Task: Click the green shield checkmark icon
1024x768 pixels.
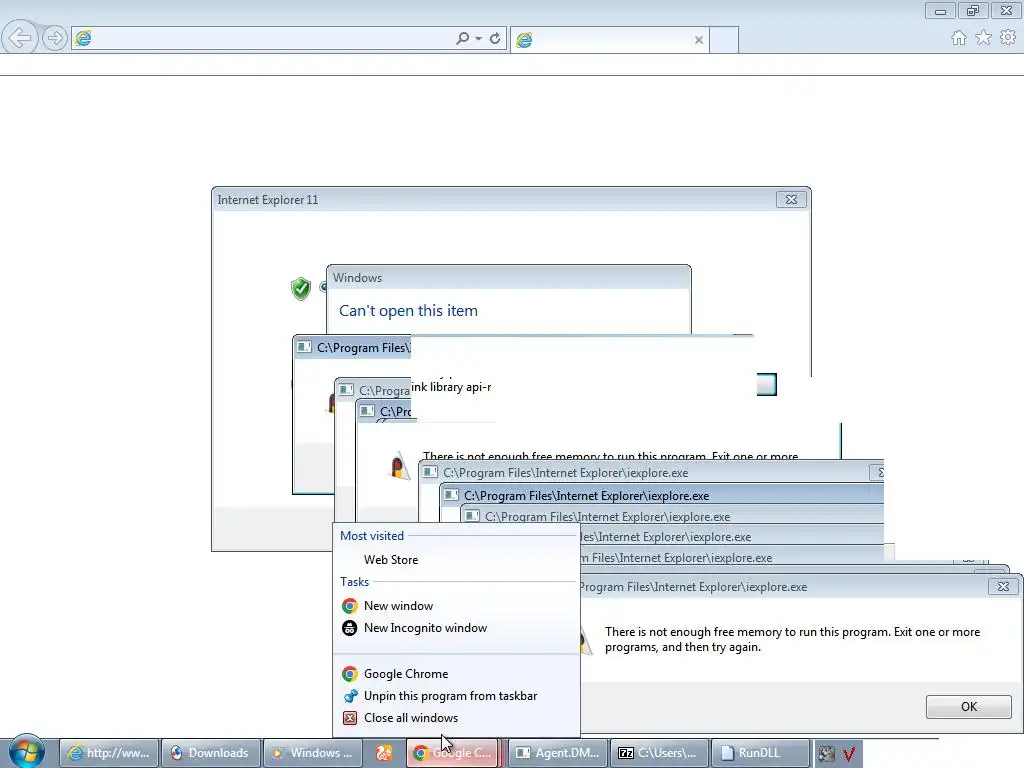Action: click(300, 288)
